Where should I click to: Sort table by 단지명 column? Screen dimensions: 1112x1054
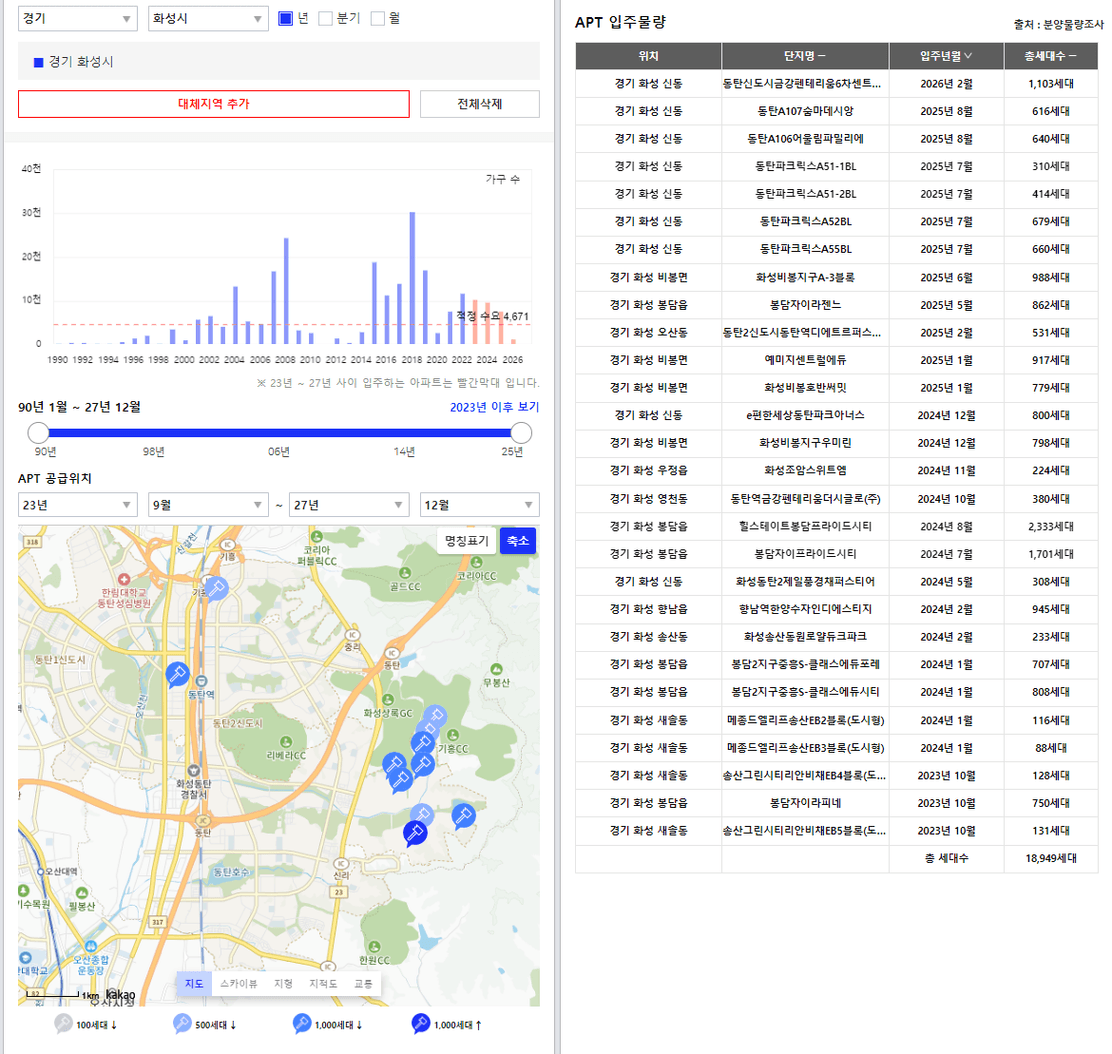(x=805, y=56)
